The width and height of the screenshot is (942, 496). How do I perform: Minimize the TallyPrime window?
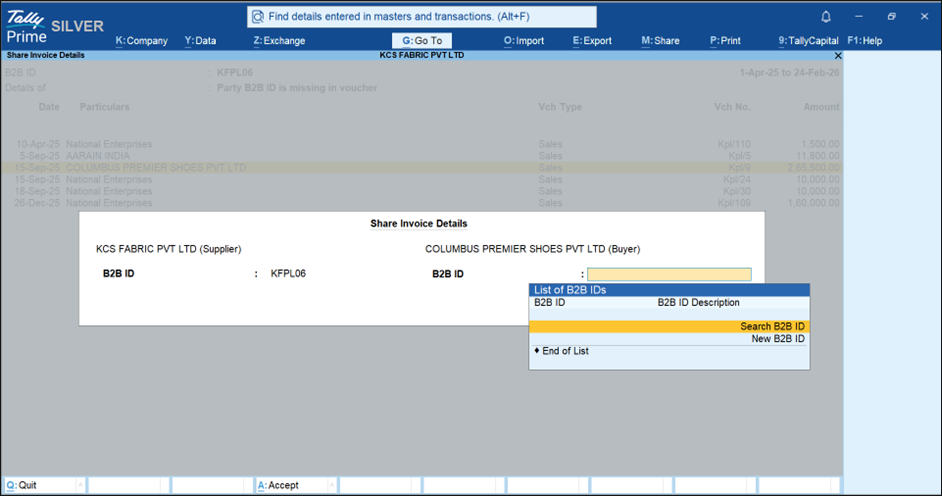tap(858, 17)
